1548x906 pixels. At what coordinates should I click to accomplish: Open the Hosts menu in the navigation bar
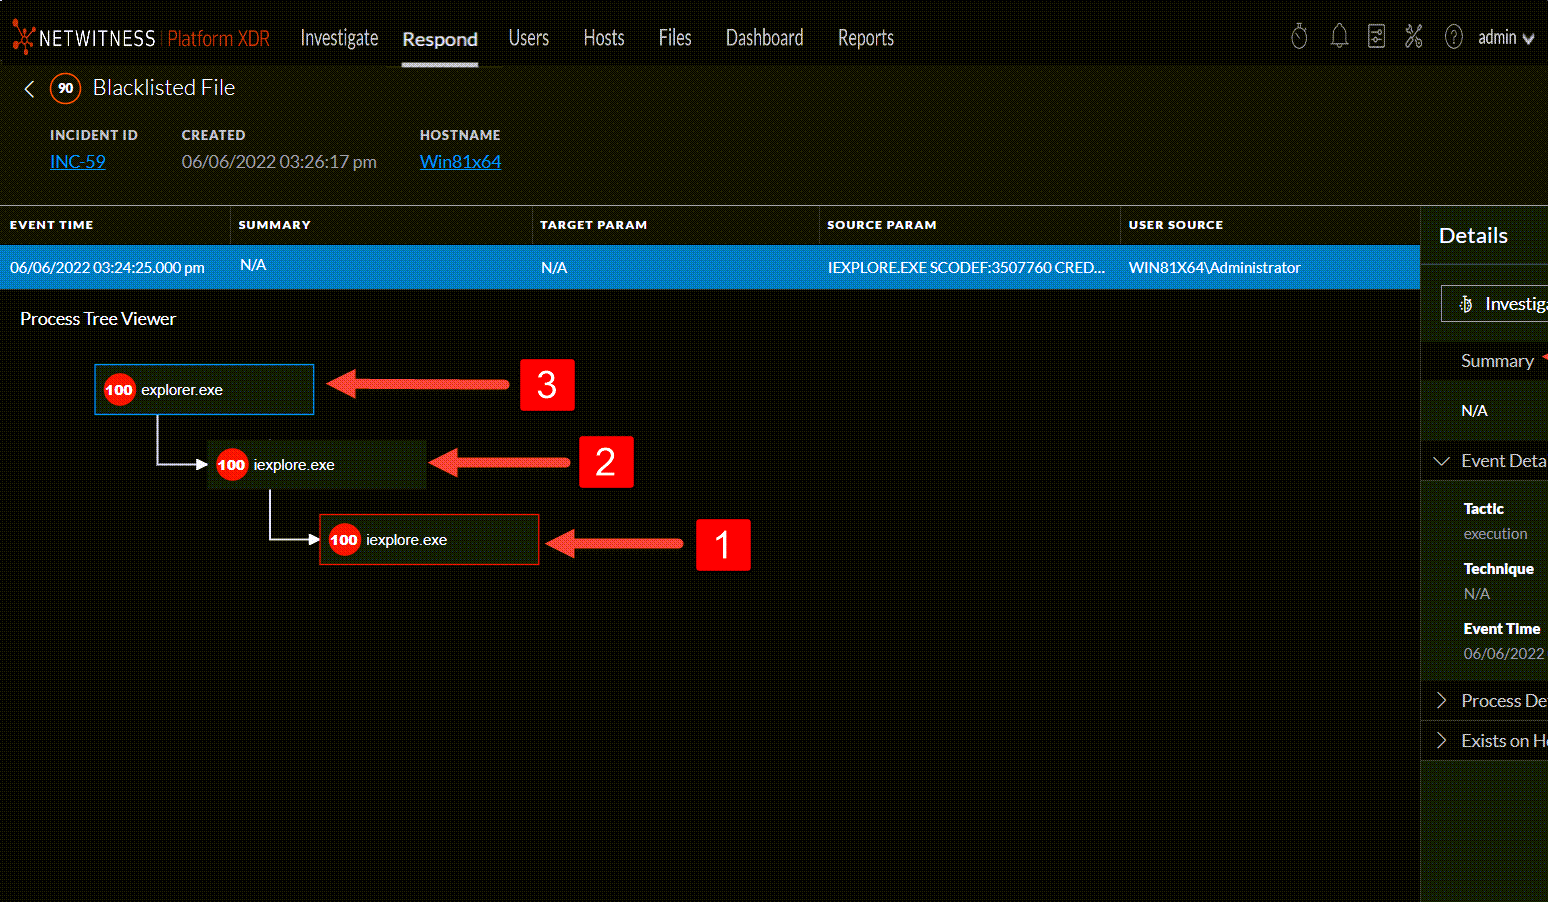click(x=603, y=37)
